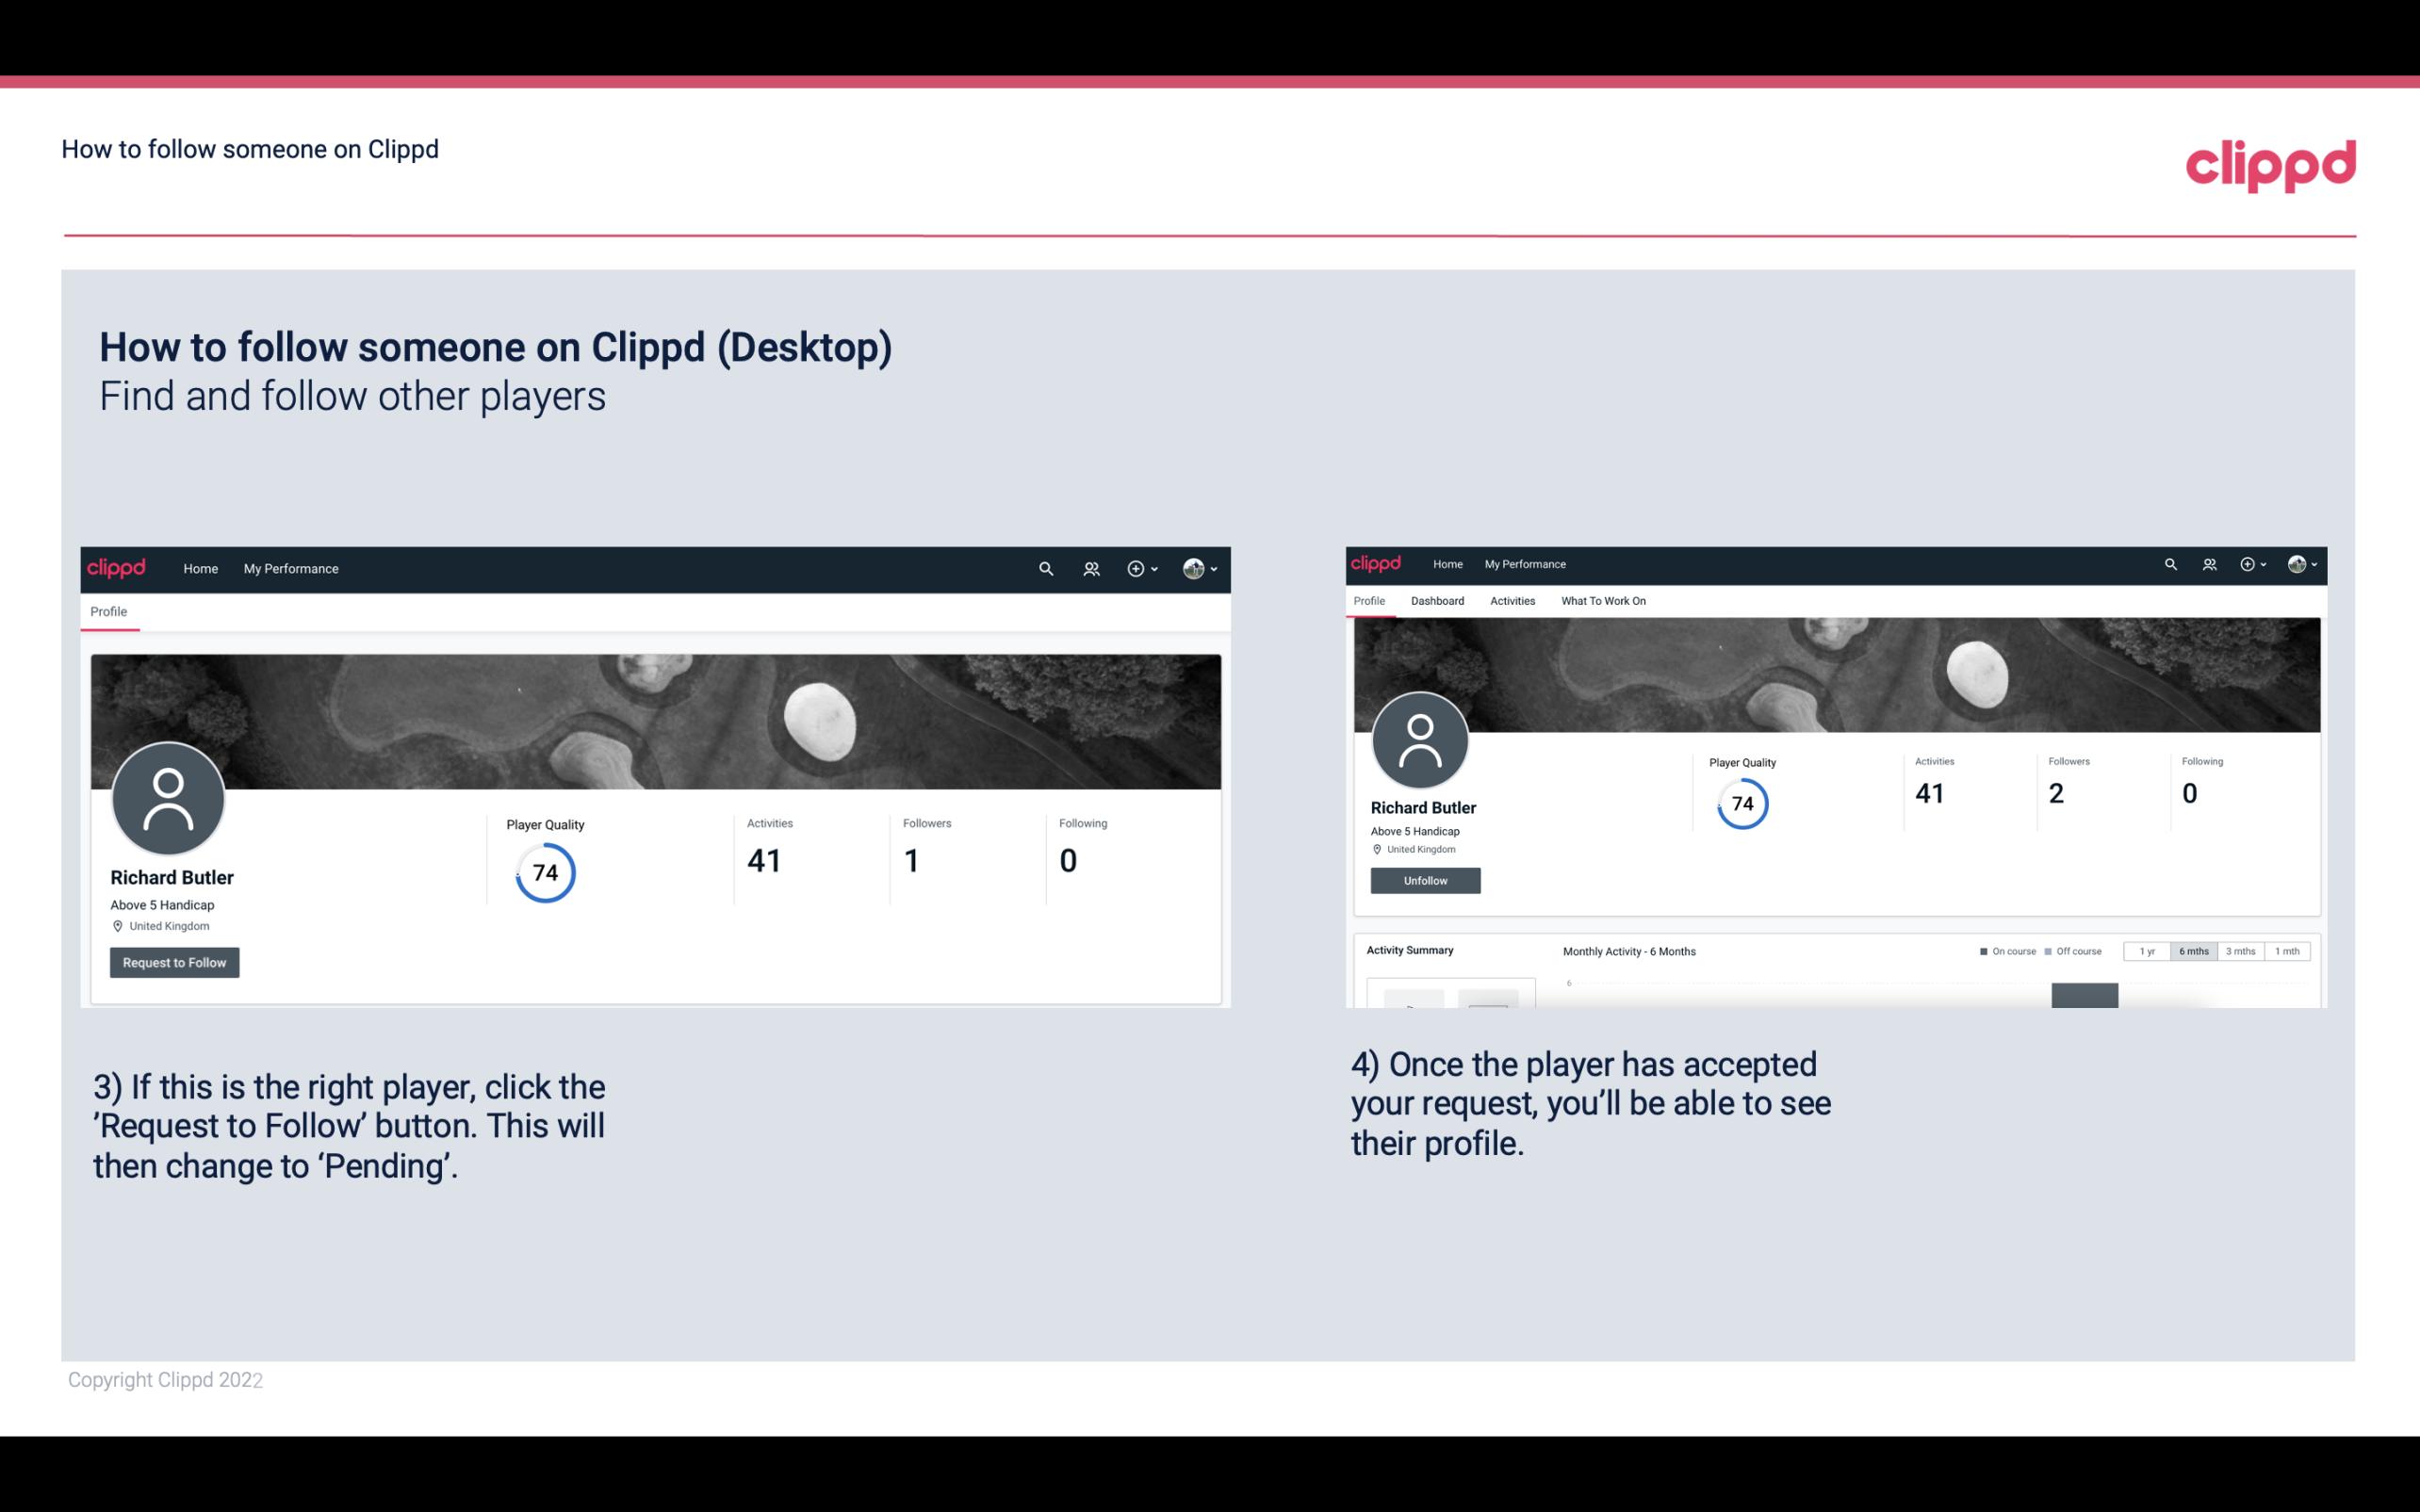Viewport: 2420px width, 1512px height.
Task: Click the 'Request to Follow' button
Action: coord(172,962)
